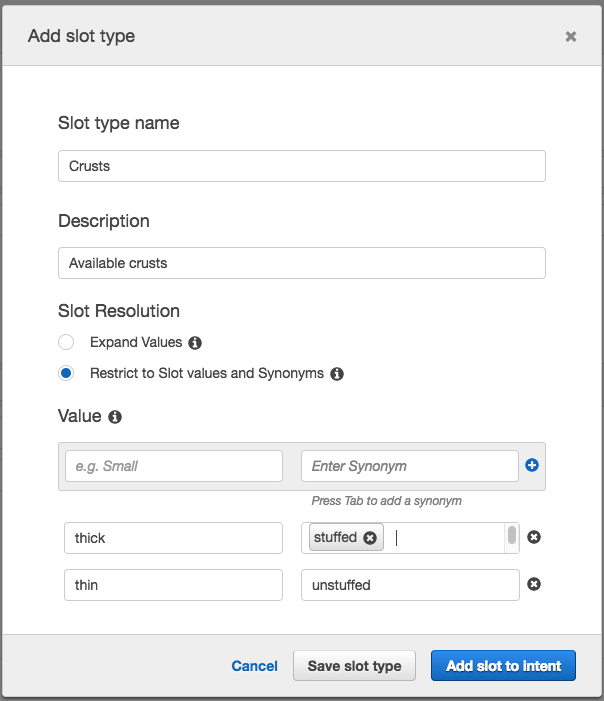Close the Add slot type dialog
Screen dimensions: 604x701
click(x=571, y=36)
